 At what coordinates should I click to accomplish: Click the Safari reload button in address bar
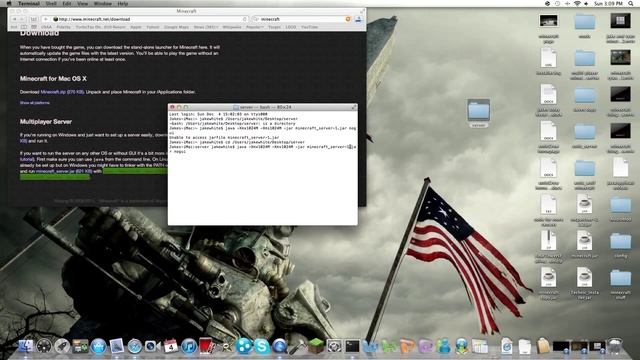click(x=244, y=19)
